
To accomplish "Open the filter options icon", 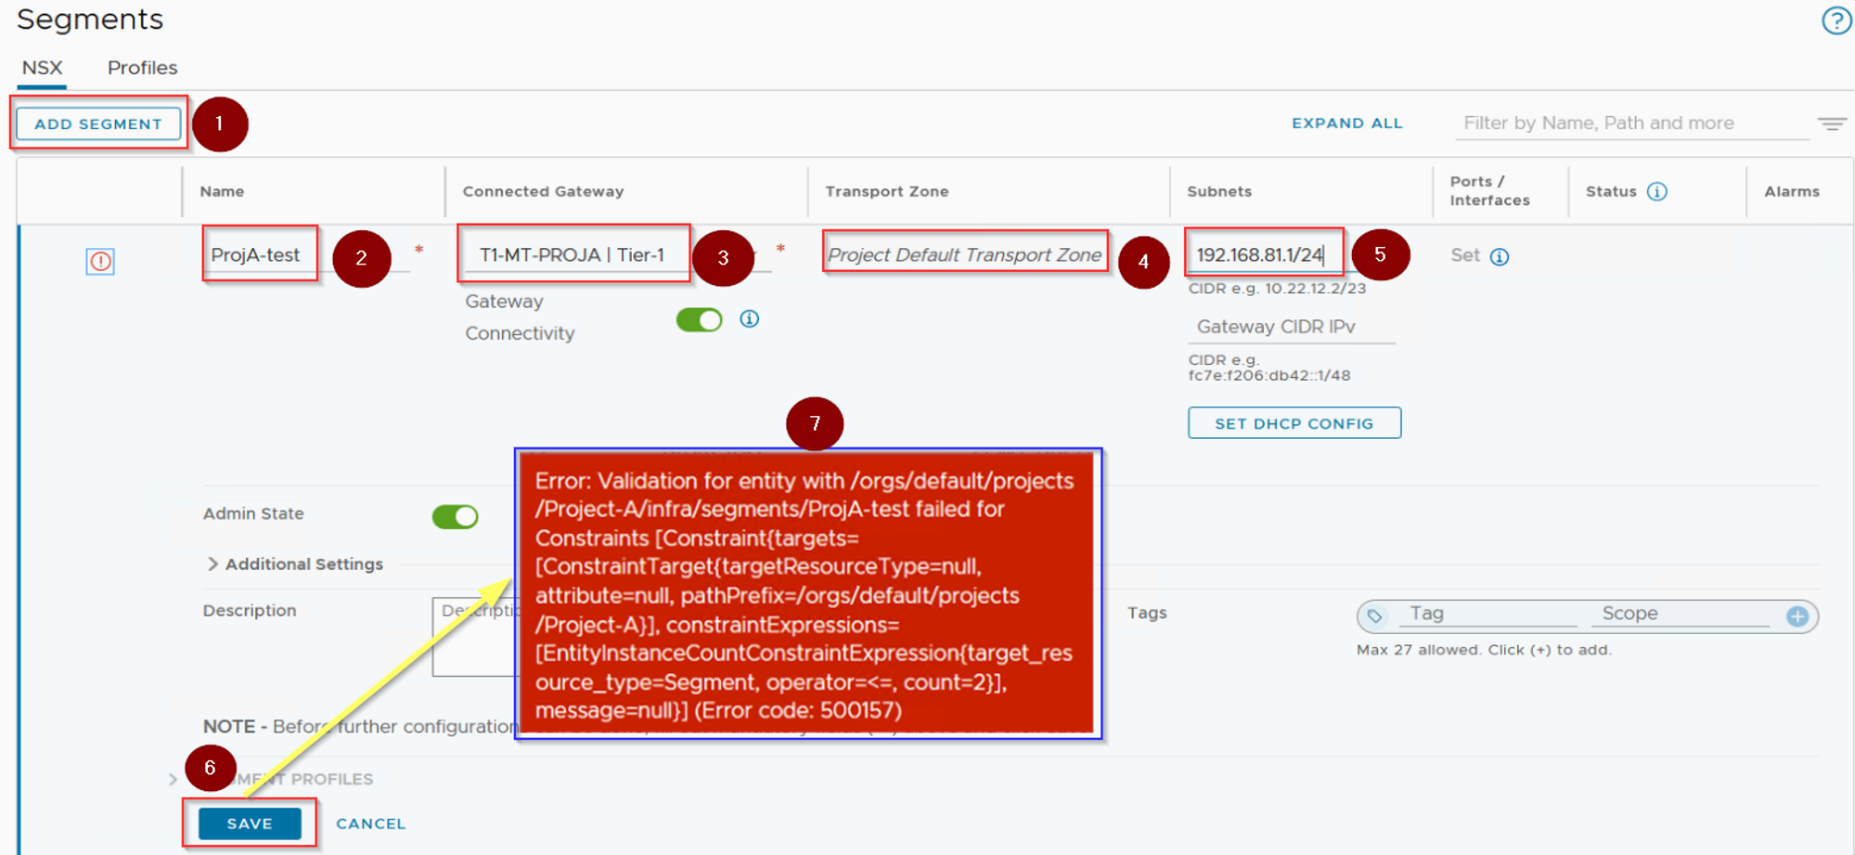I will [x=1832, y=124].
